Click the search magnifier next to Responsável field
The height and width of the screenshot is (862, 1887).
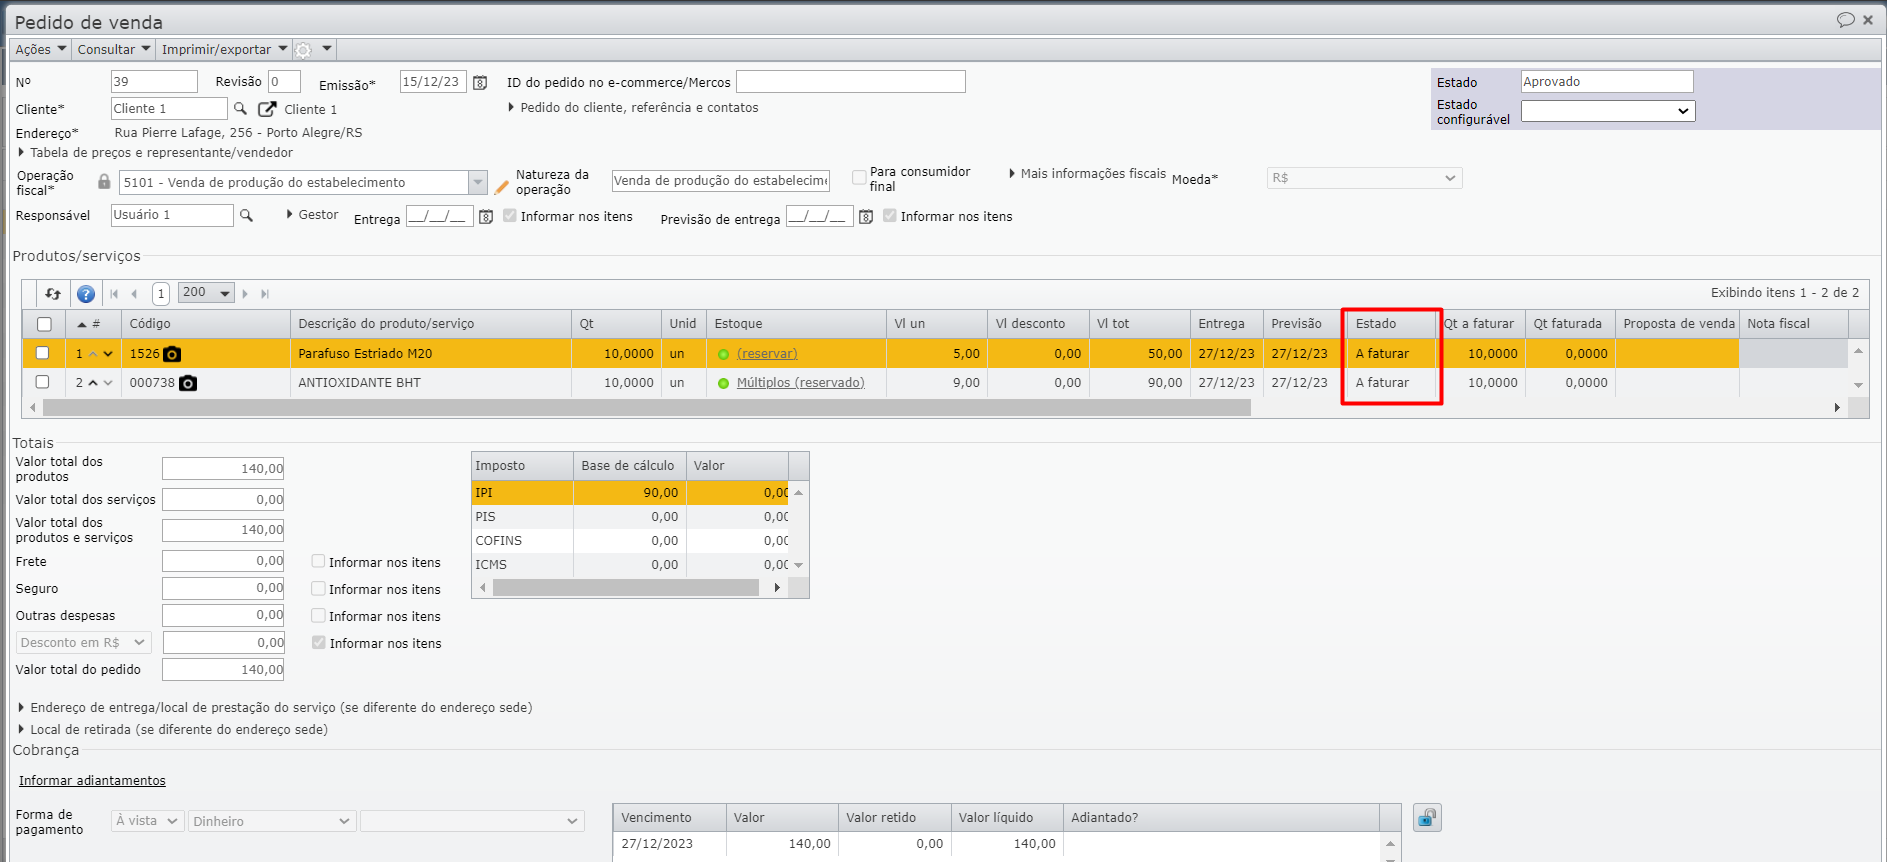tap(246, 215)
